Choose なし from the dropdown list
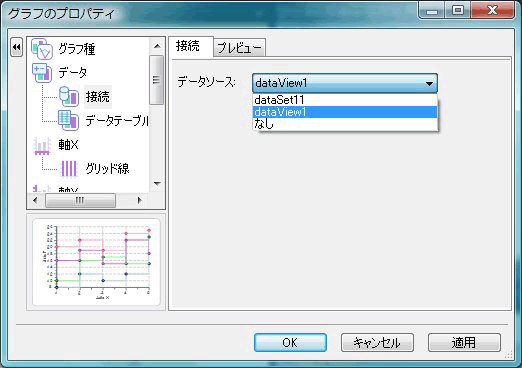 pos(345,124)
